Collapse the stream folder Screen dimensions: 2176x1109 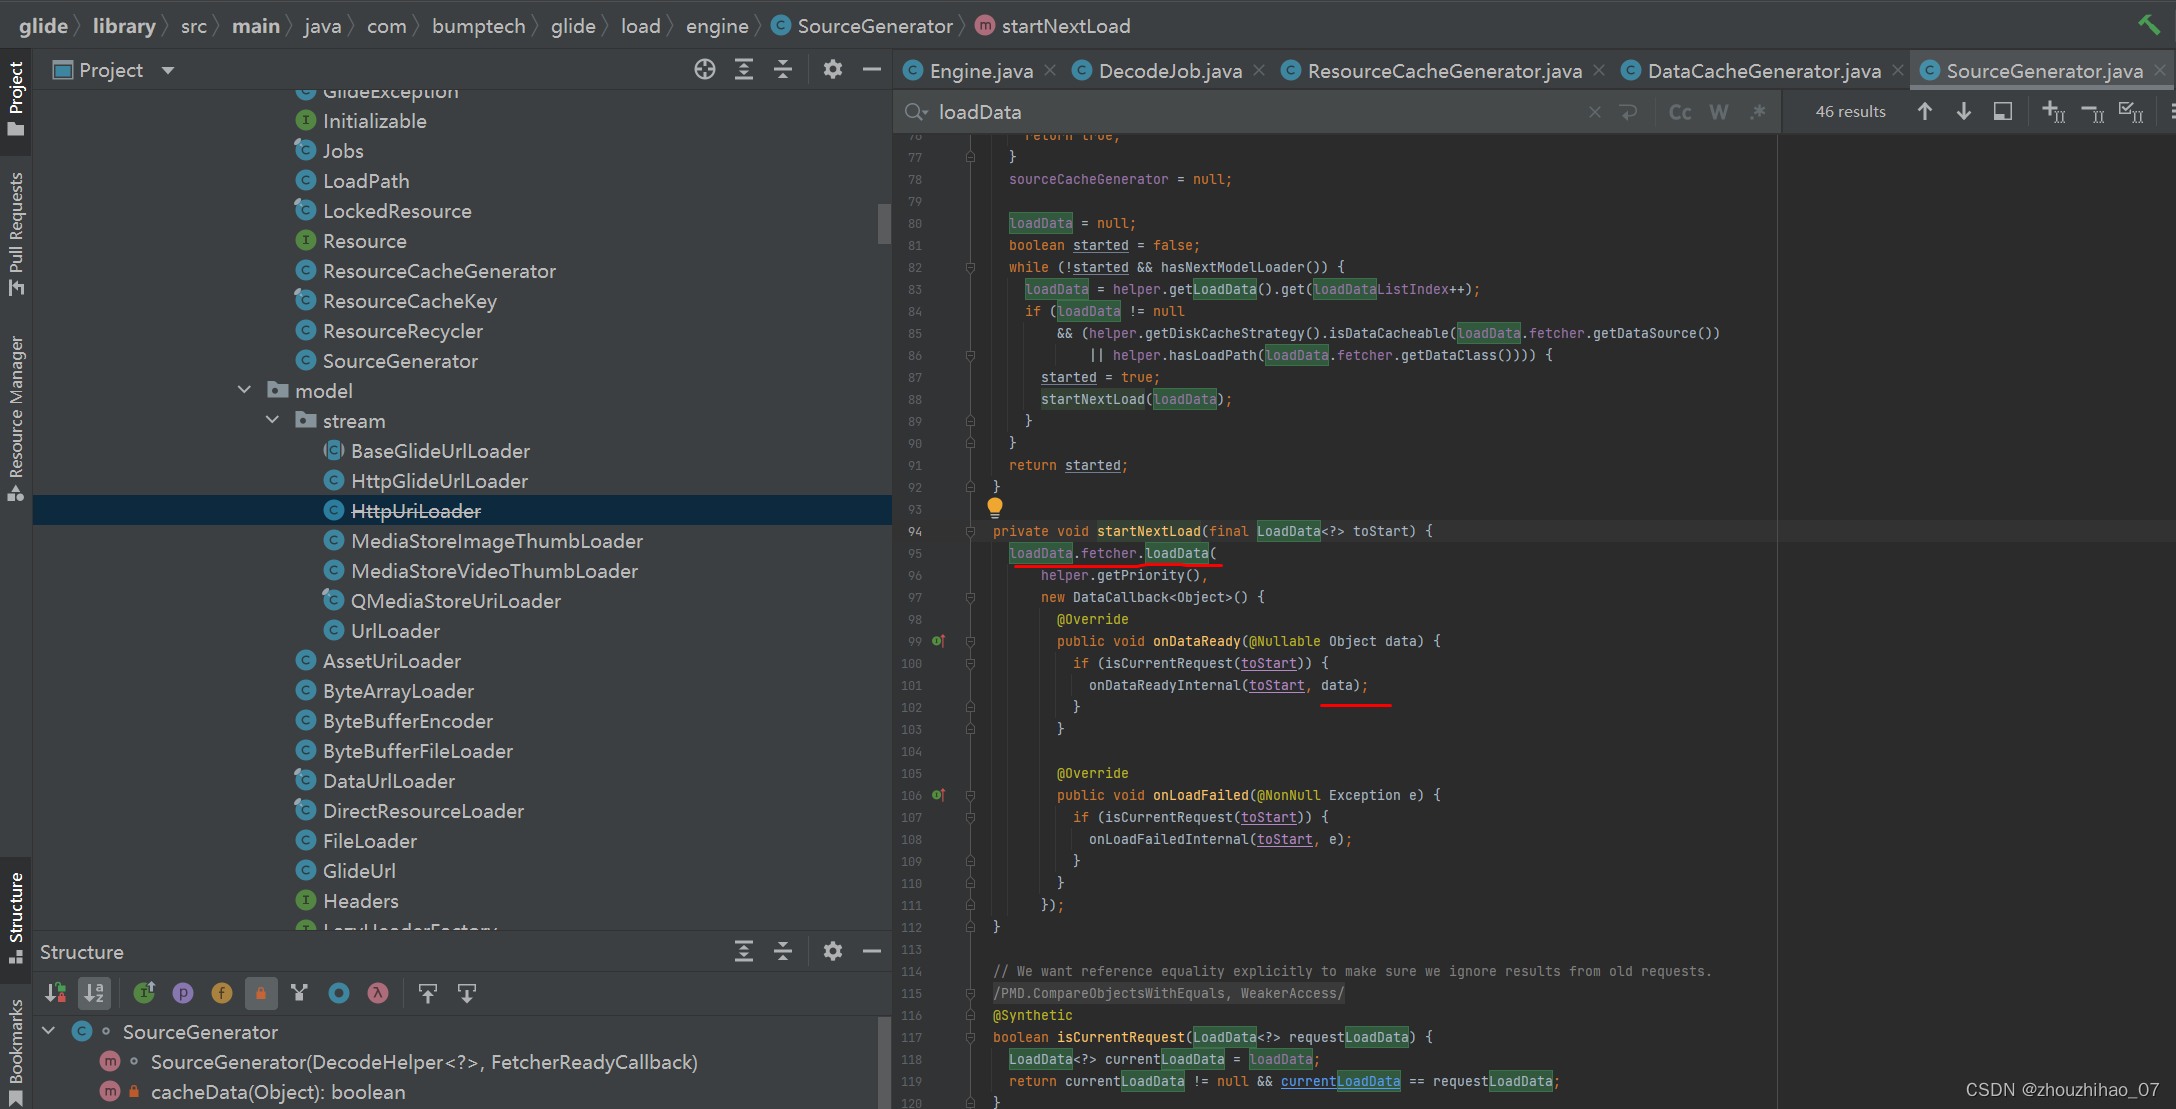(x=272, y=420)
